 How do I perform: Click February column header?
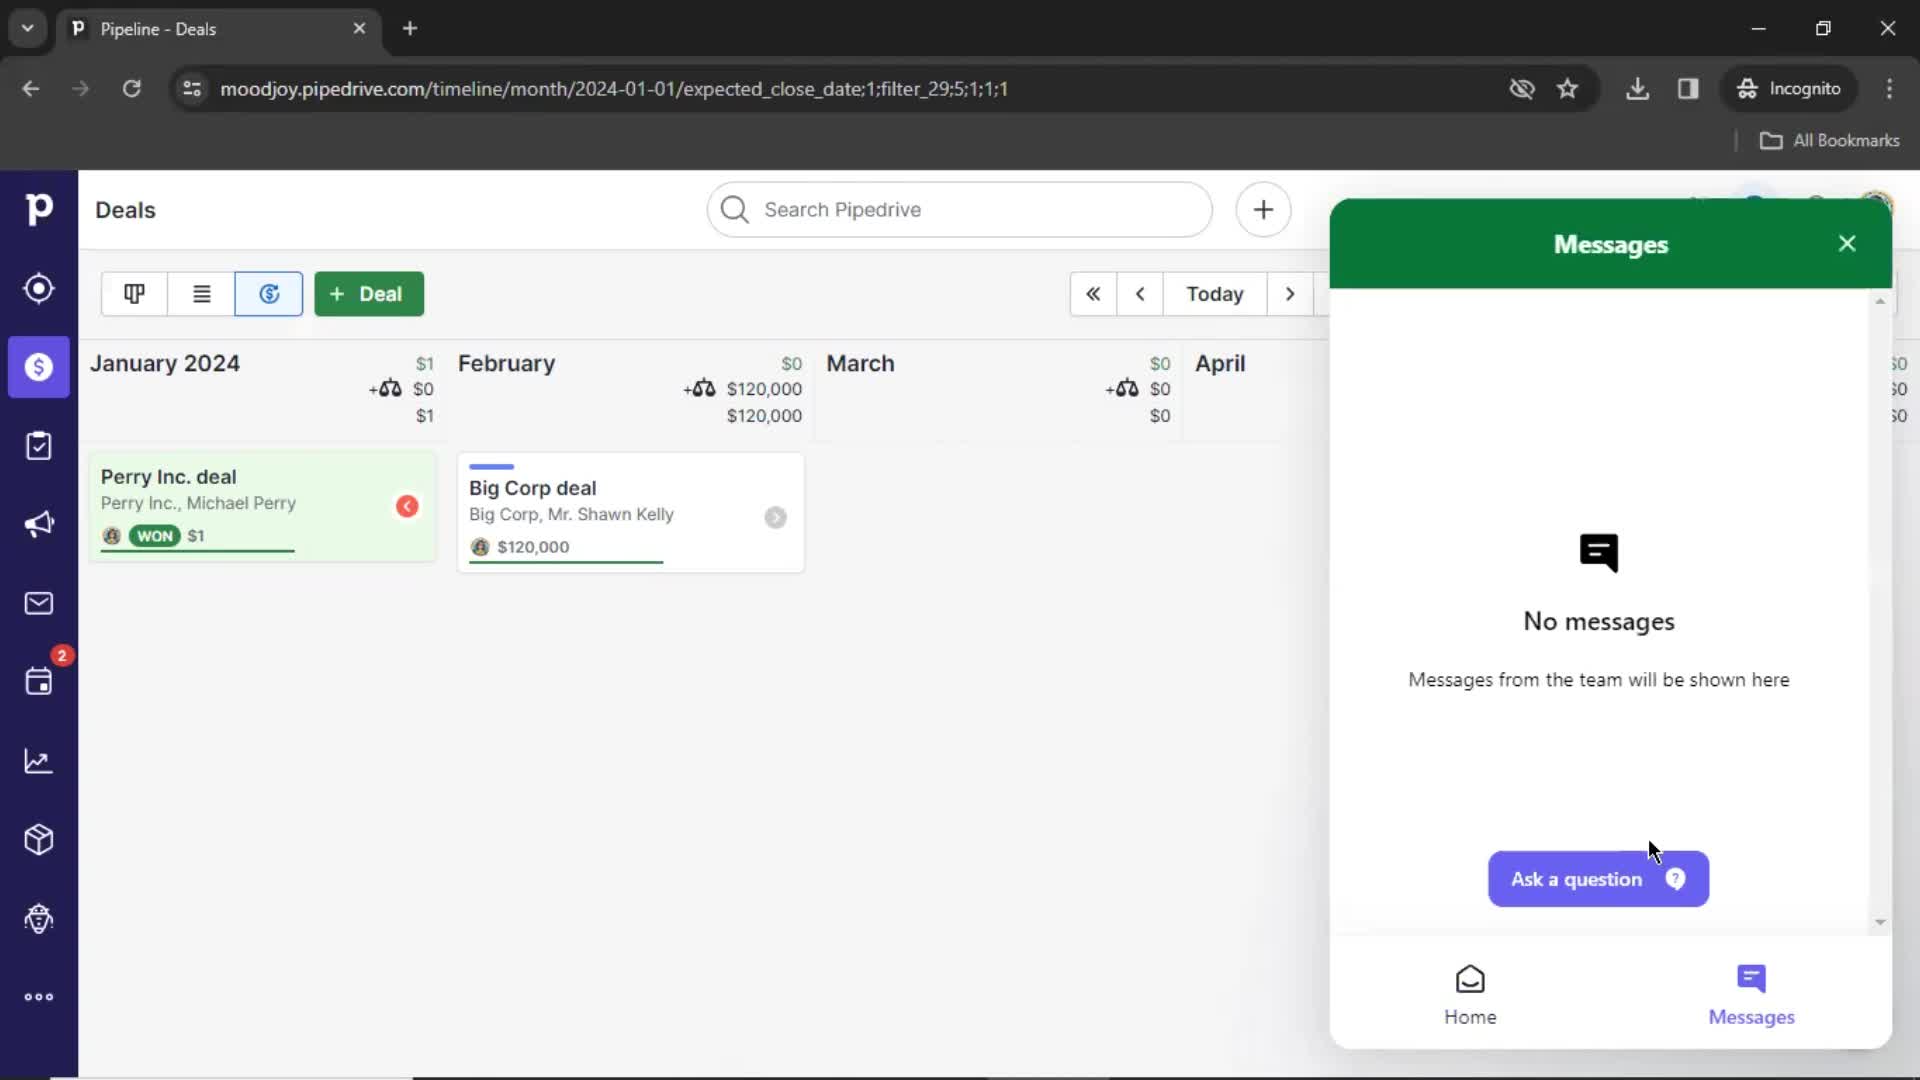click(x=506, y=364)
